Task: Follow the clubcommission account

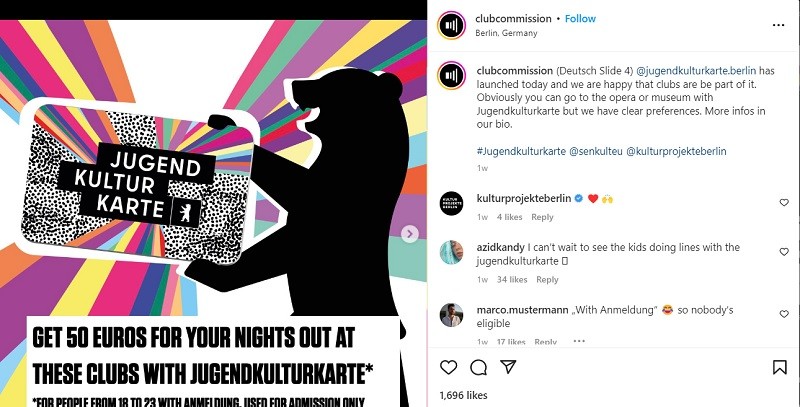Action: click(x=580, y=19)
